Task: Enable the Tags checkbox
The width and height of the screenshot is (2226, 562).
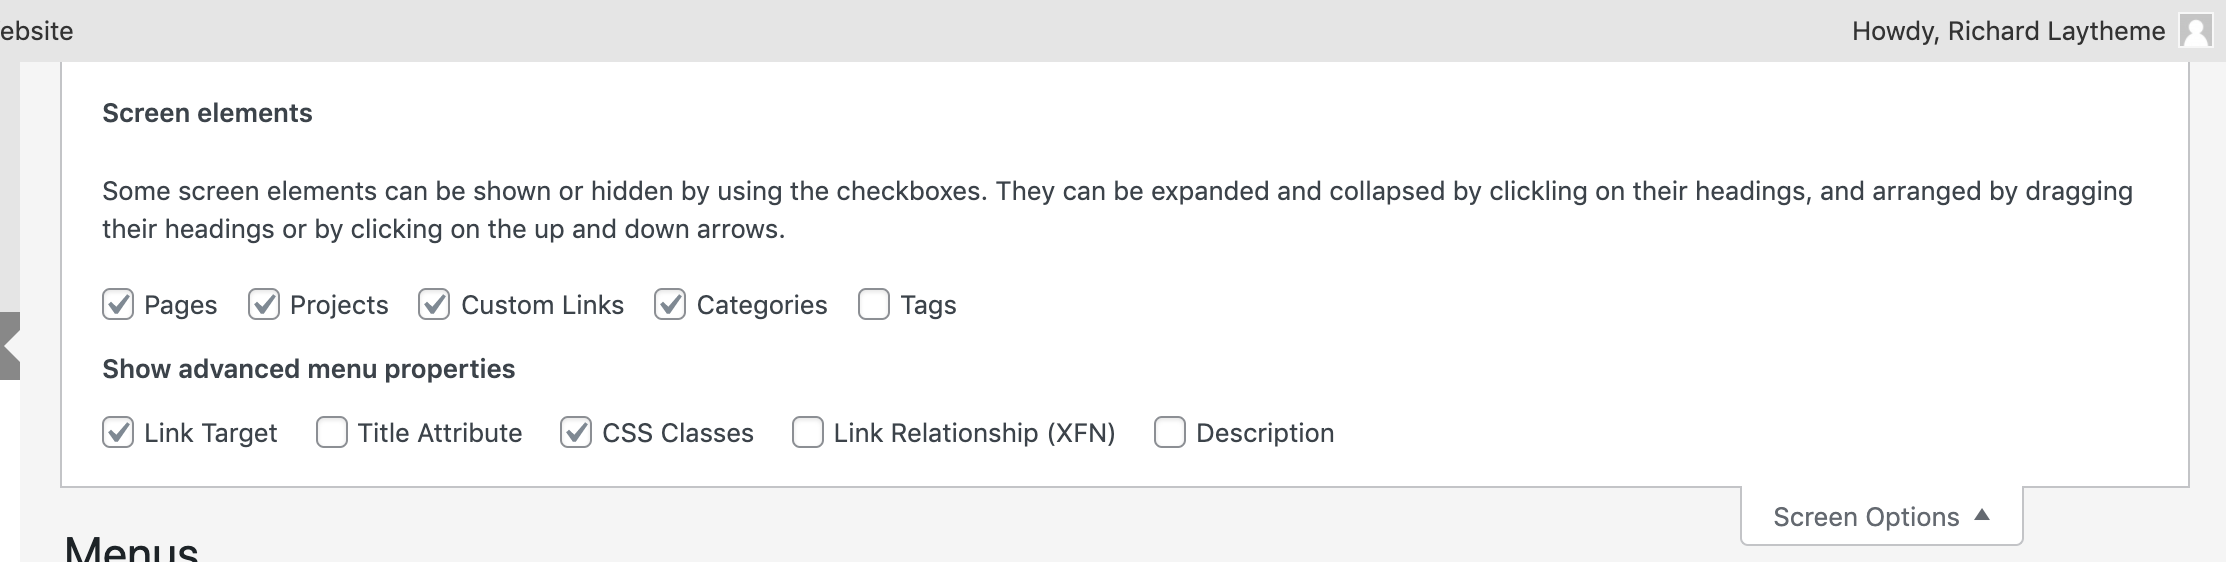Action: click(x=874, y=304)
